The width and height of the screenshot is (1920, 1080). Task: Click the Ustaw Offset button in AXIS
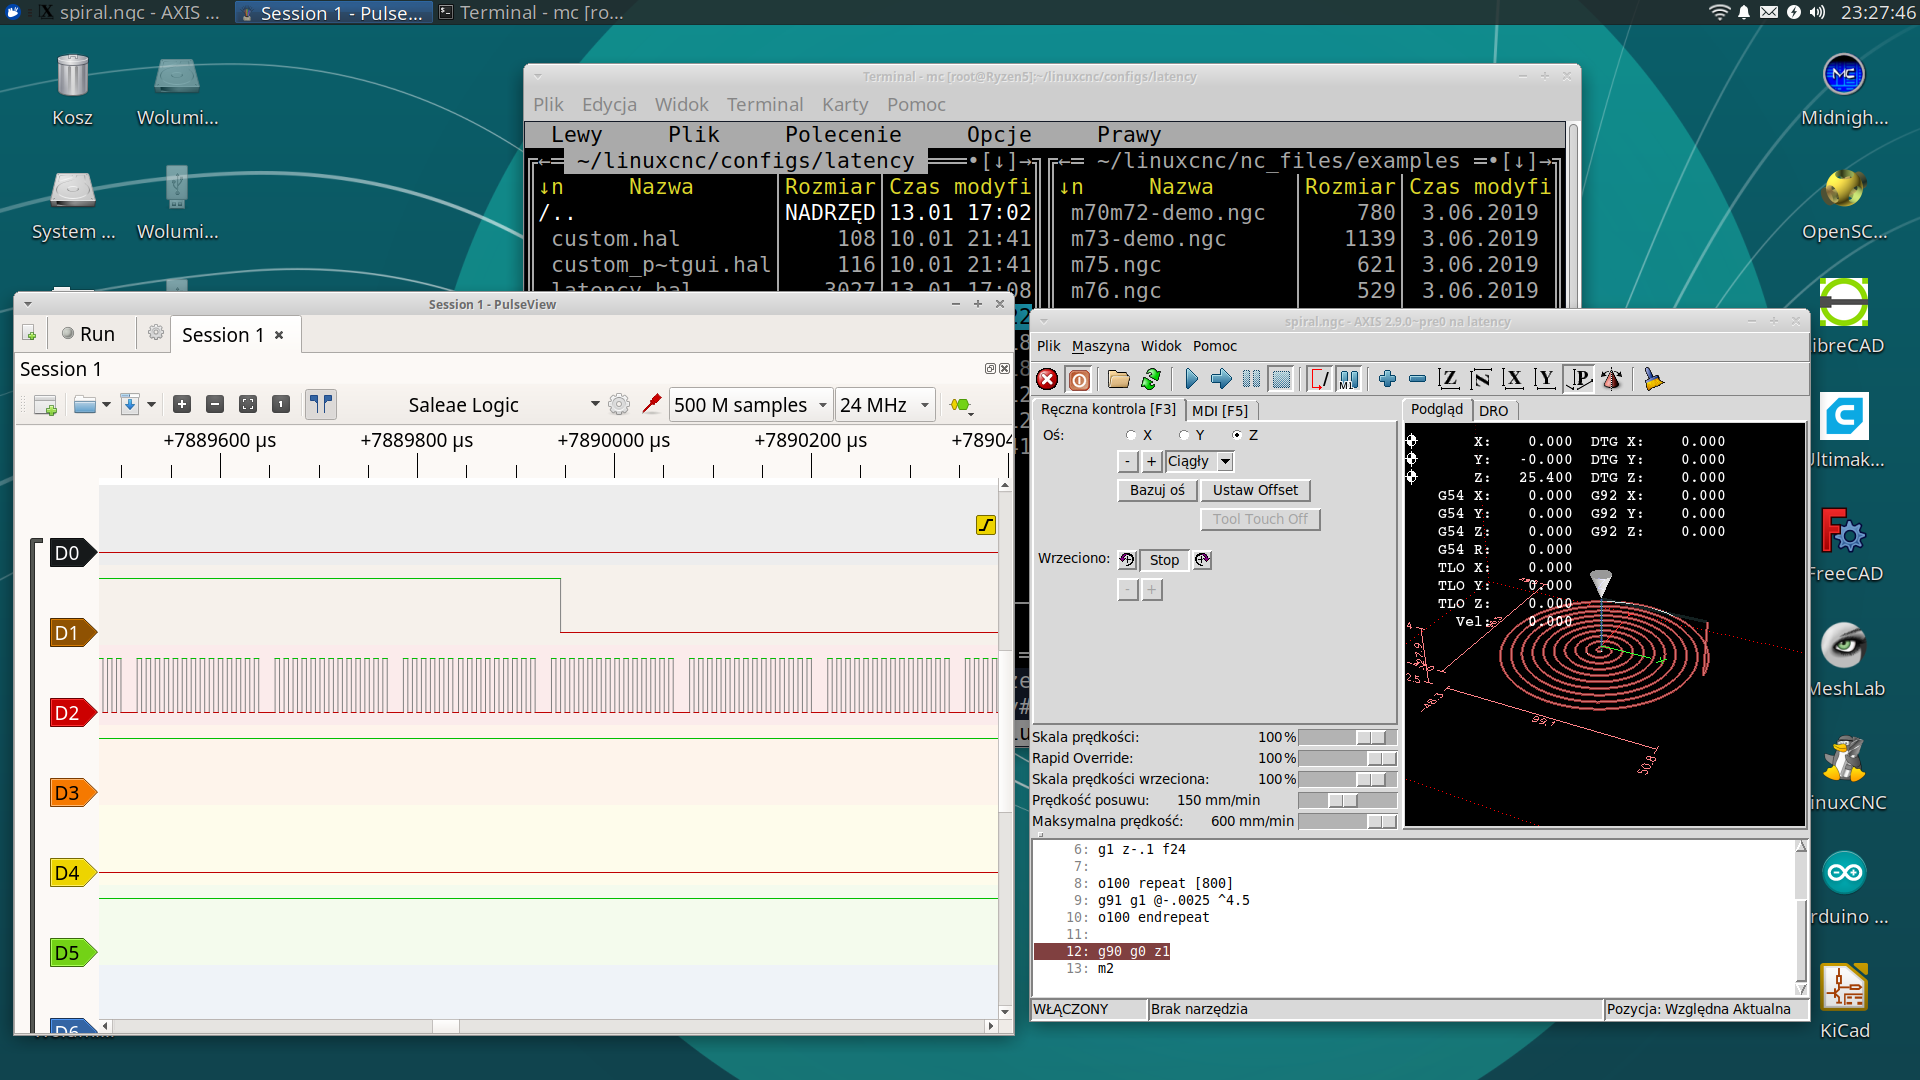[x=1253, y=489]
